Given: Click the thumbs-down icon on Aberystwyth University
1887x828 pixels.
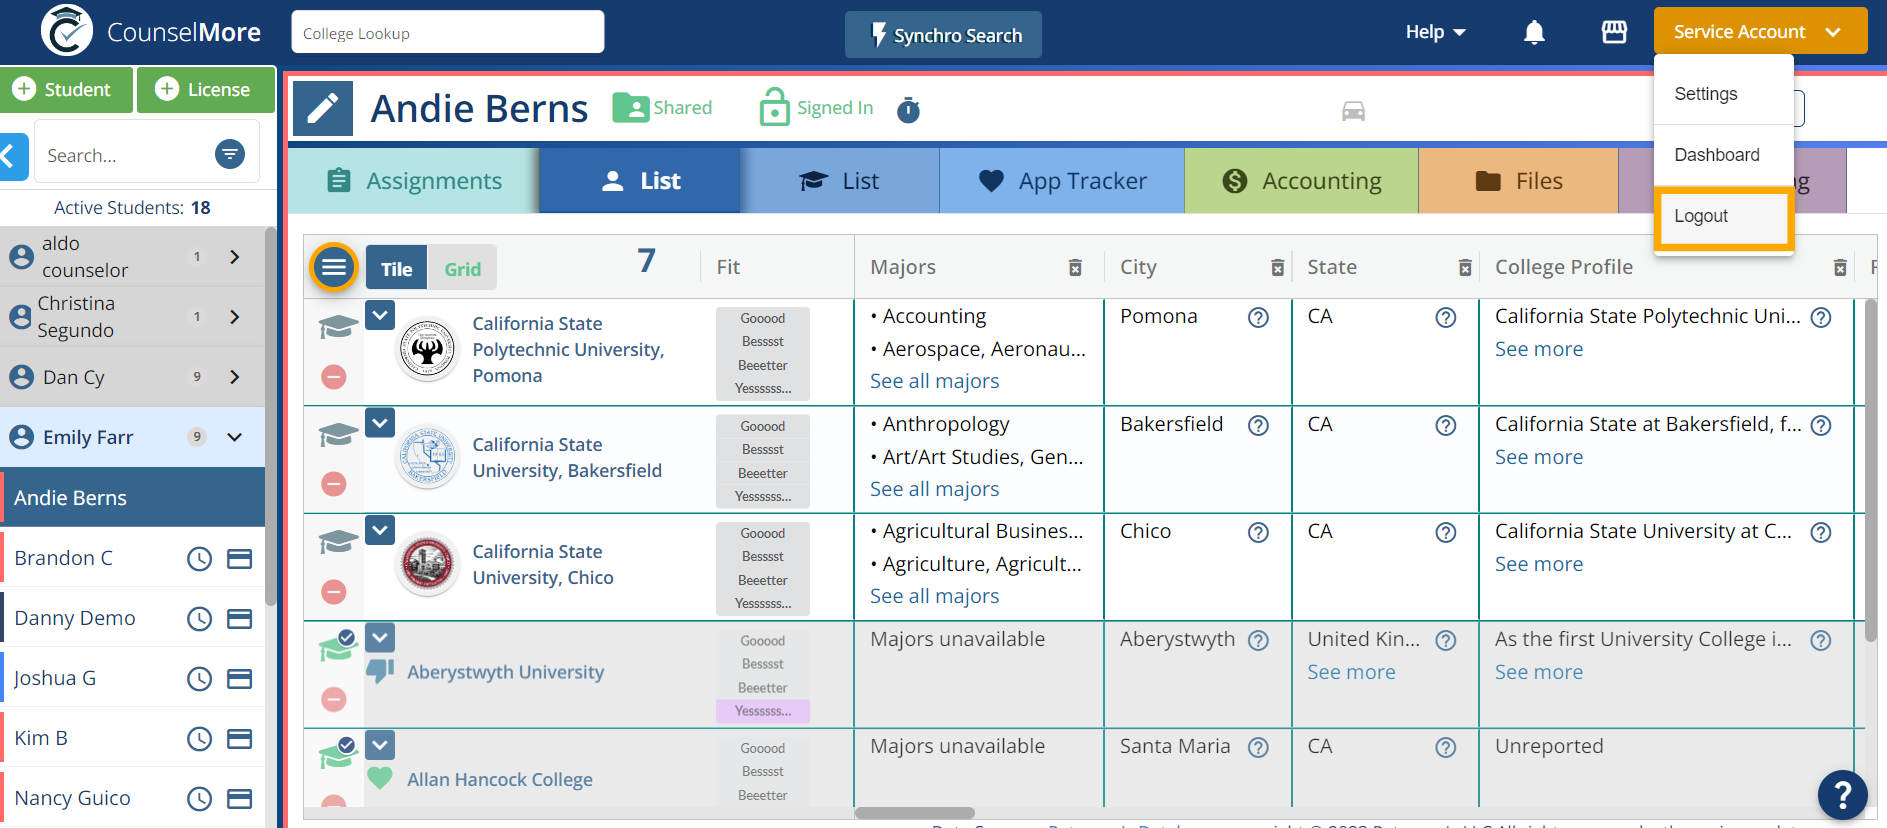Looking at the screenshot, I should (x=380, y=671).
